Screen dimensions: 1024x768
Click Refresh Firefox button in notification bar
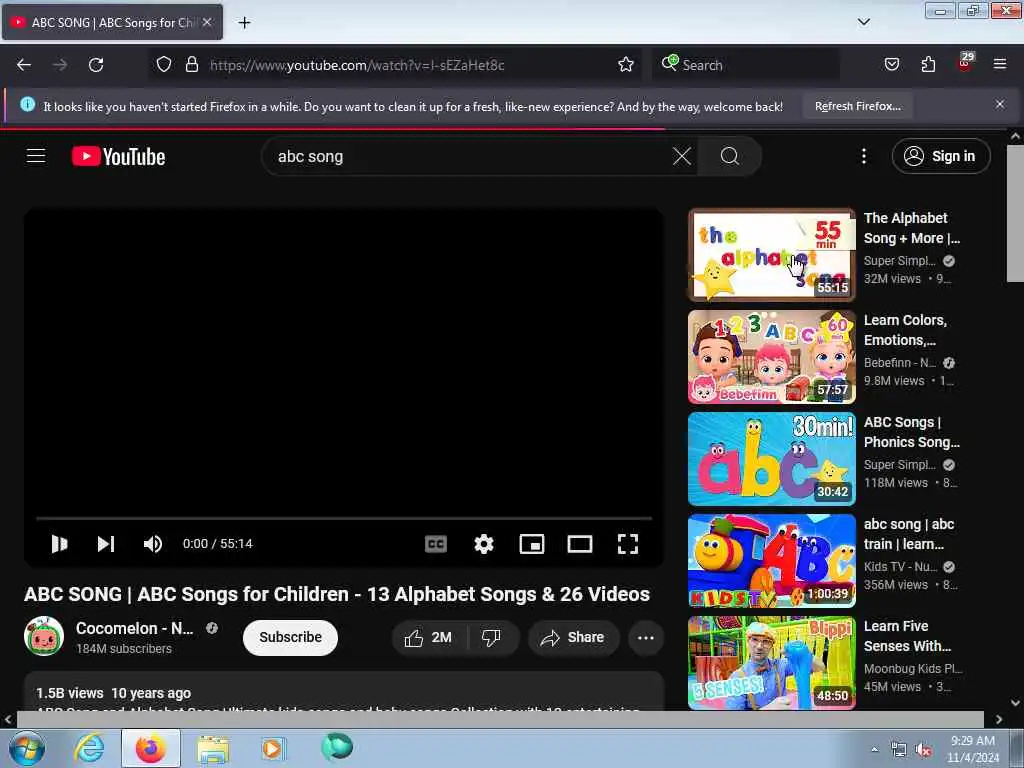(x=857, y=106)
